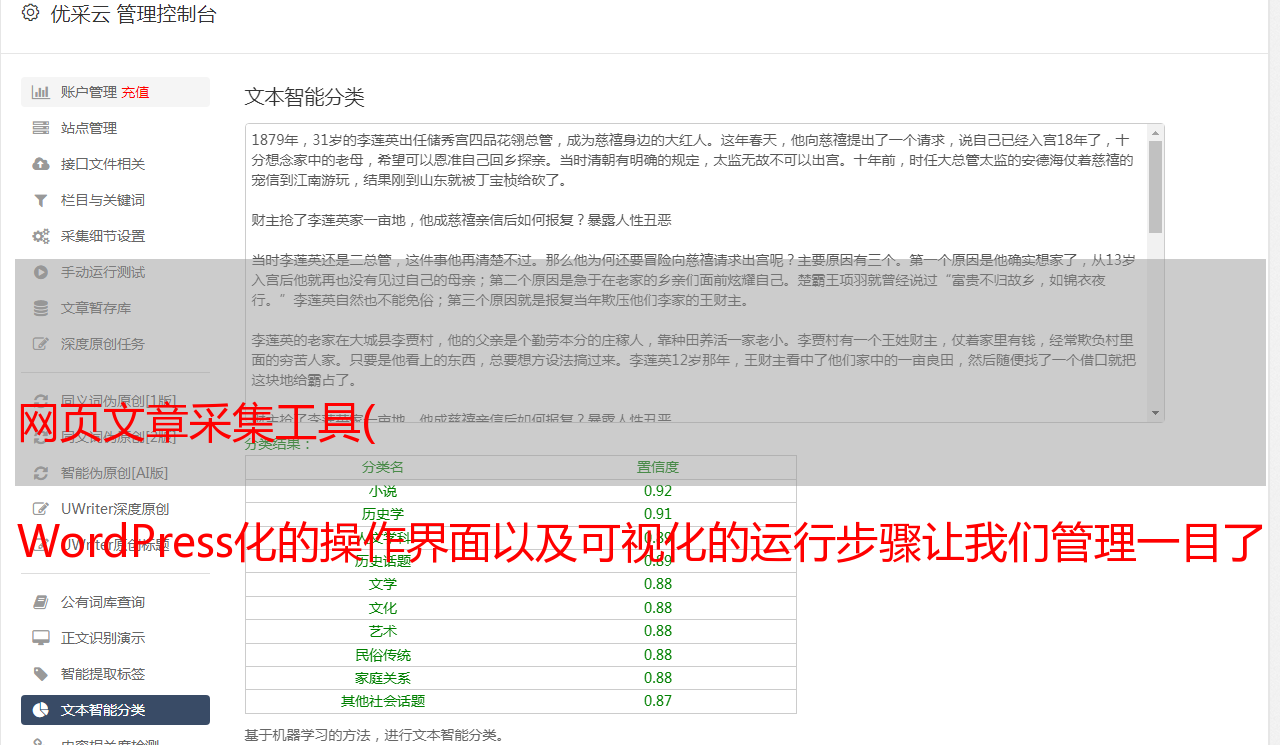Click the text area scrollbar down arrow

[x=1155, y=413]
